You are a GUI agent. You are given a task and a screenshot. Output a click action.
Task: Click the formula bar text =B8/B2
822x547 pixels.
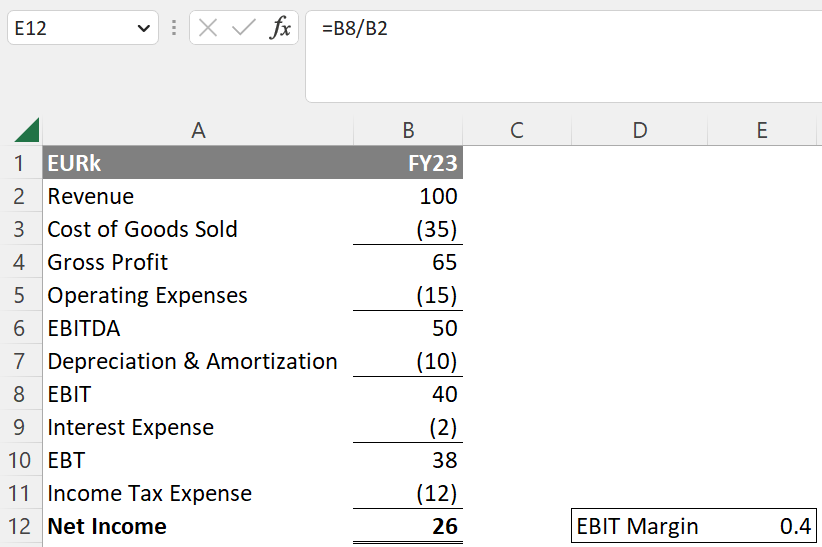click(x=355, y=29)
